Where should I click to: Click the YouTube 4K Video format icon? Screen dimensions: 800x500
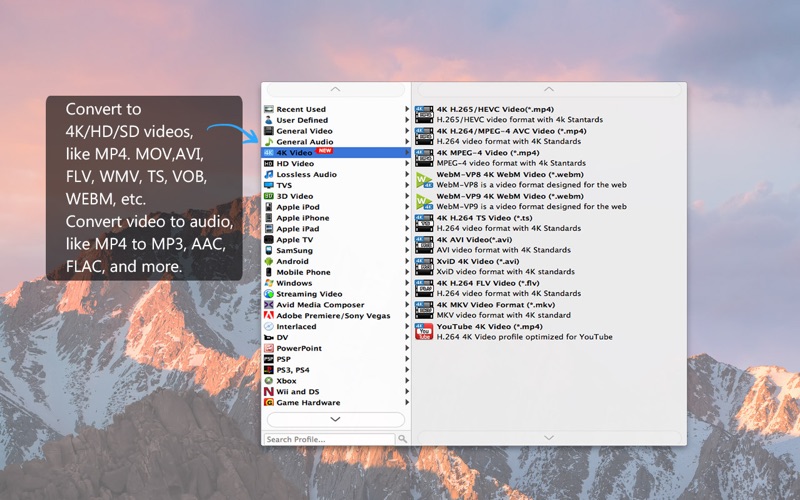[x=423, y=332]
